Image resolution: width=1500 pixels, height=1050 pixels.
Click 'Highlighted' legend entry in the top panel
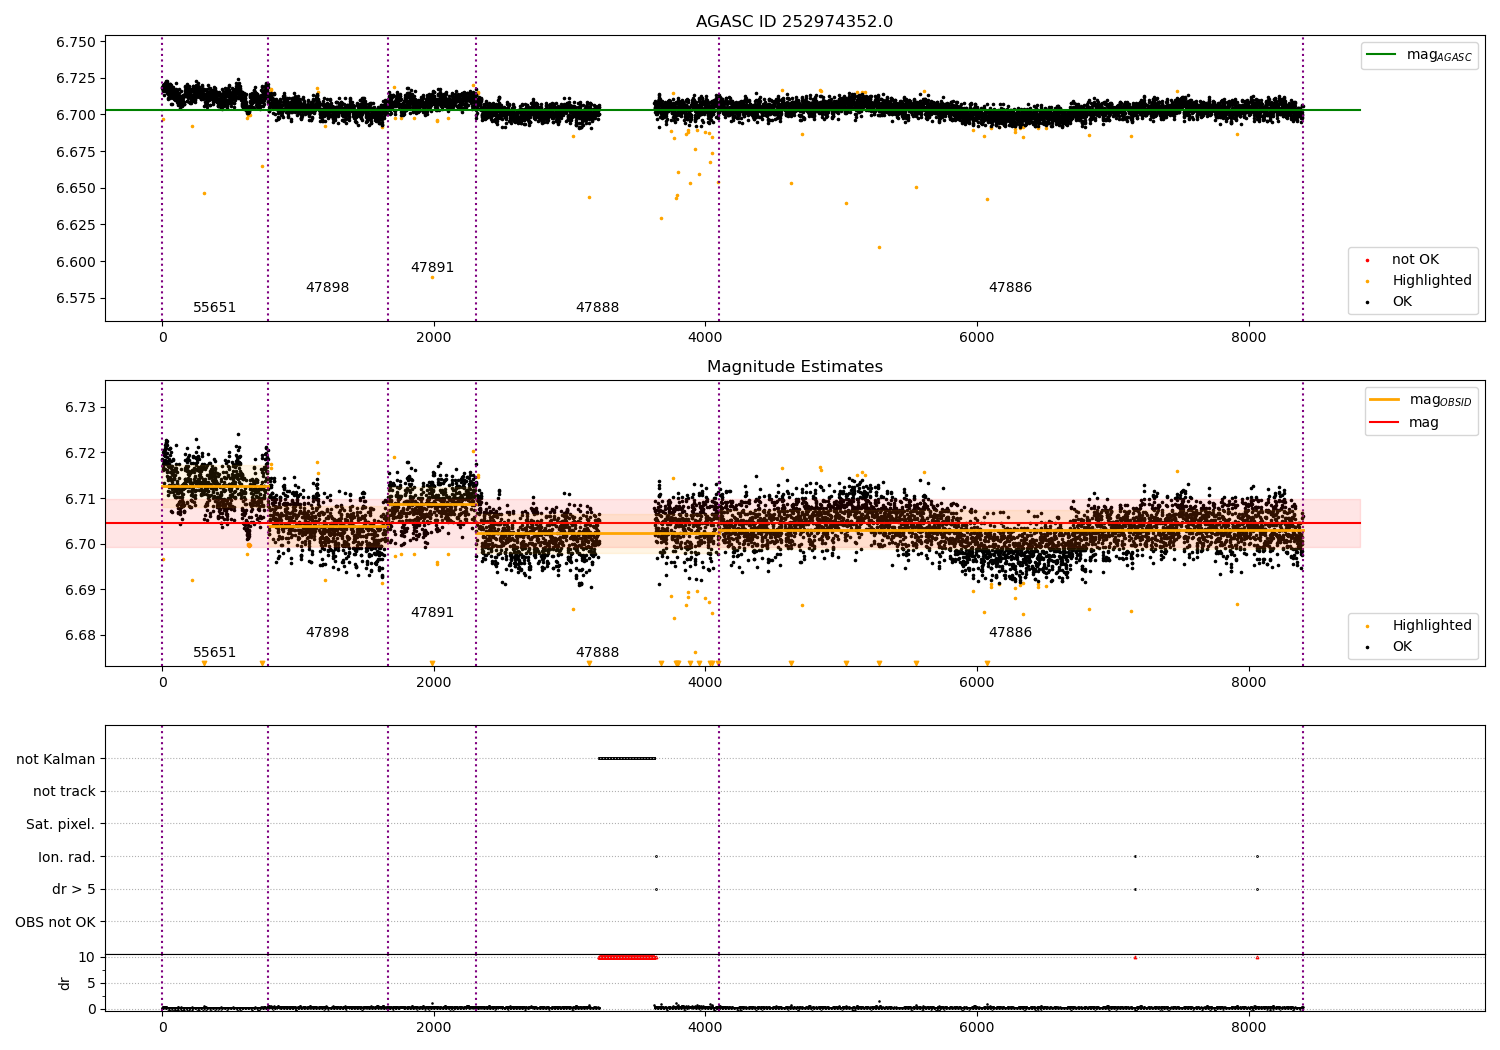(1419, 281)
